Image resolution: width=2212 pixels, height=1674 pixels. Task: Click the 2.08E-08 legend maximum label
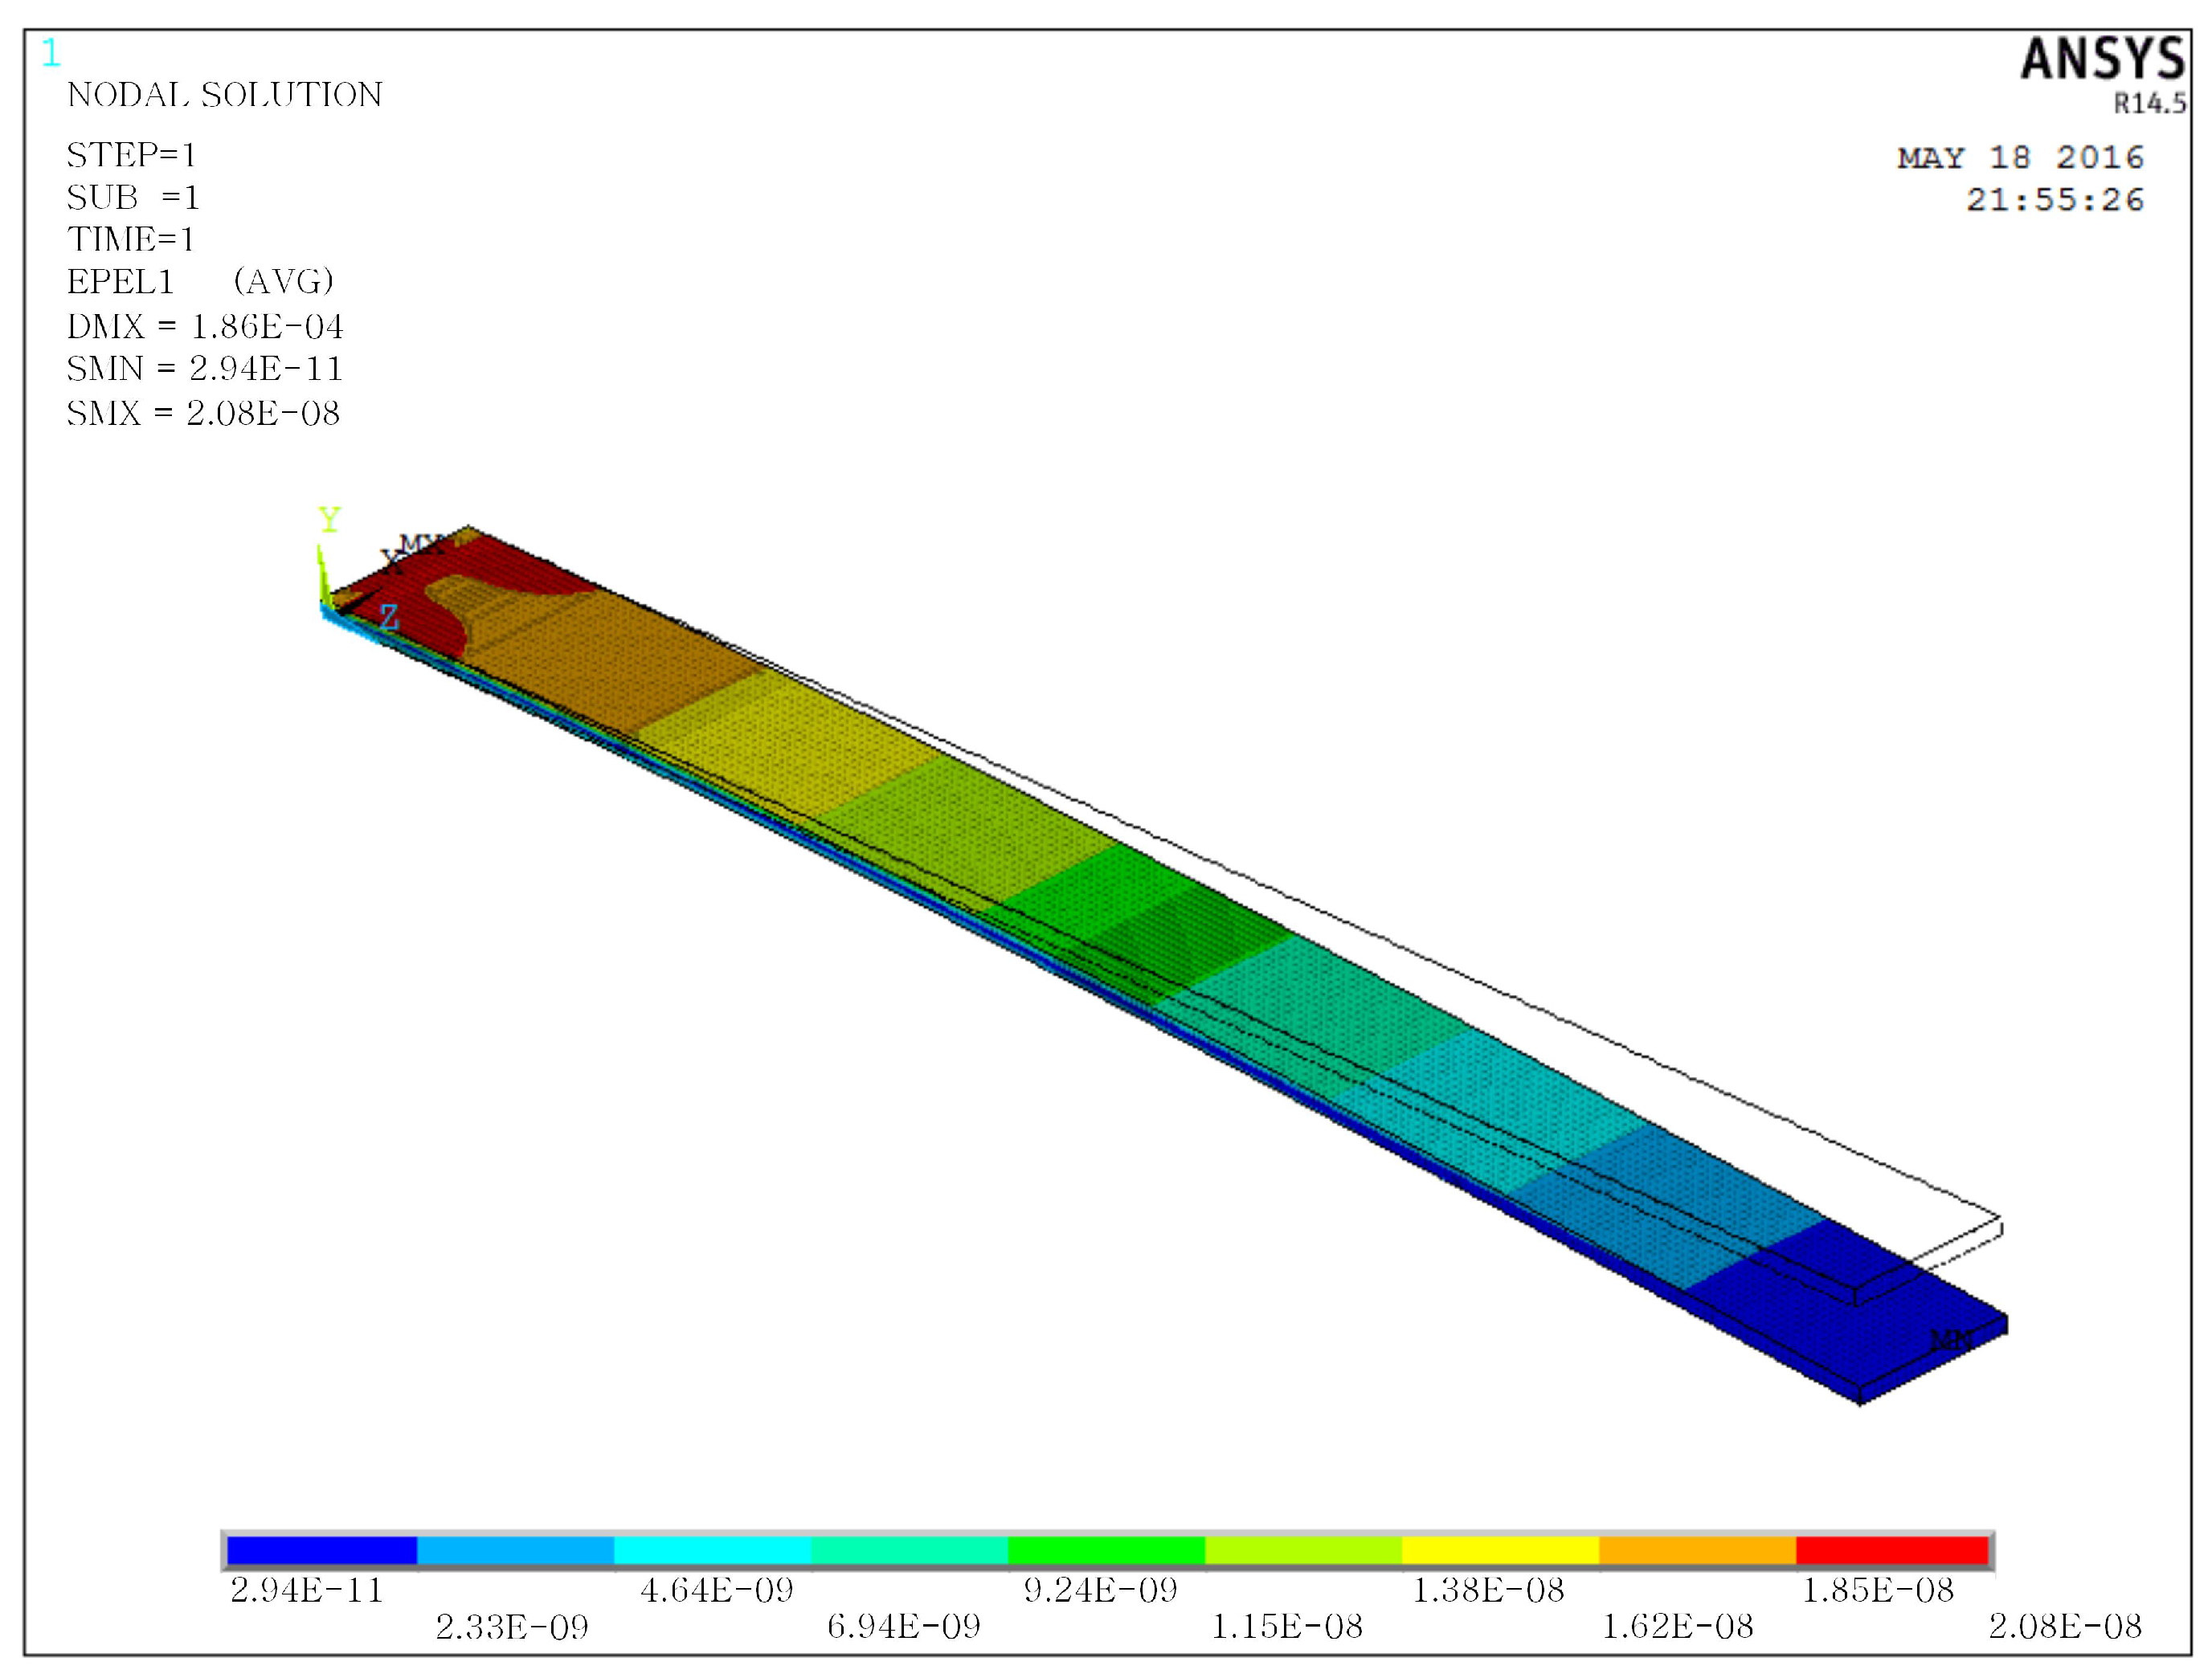pos(2064,1627)
